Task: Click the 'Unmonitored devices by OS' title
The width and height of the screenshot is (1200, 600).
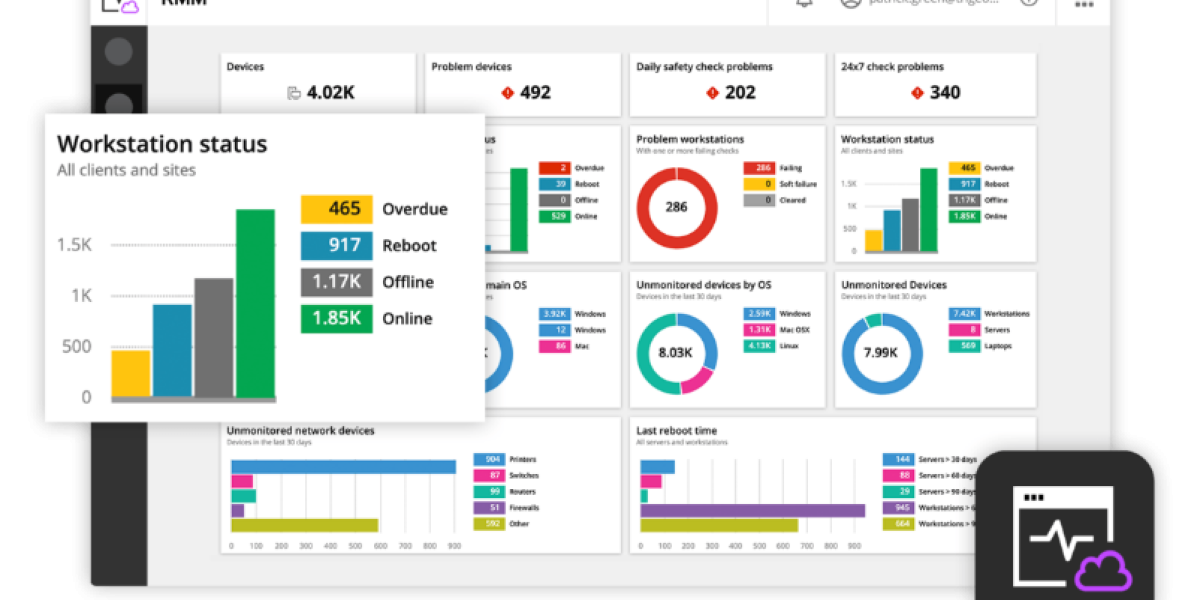Action: point(704,285)
